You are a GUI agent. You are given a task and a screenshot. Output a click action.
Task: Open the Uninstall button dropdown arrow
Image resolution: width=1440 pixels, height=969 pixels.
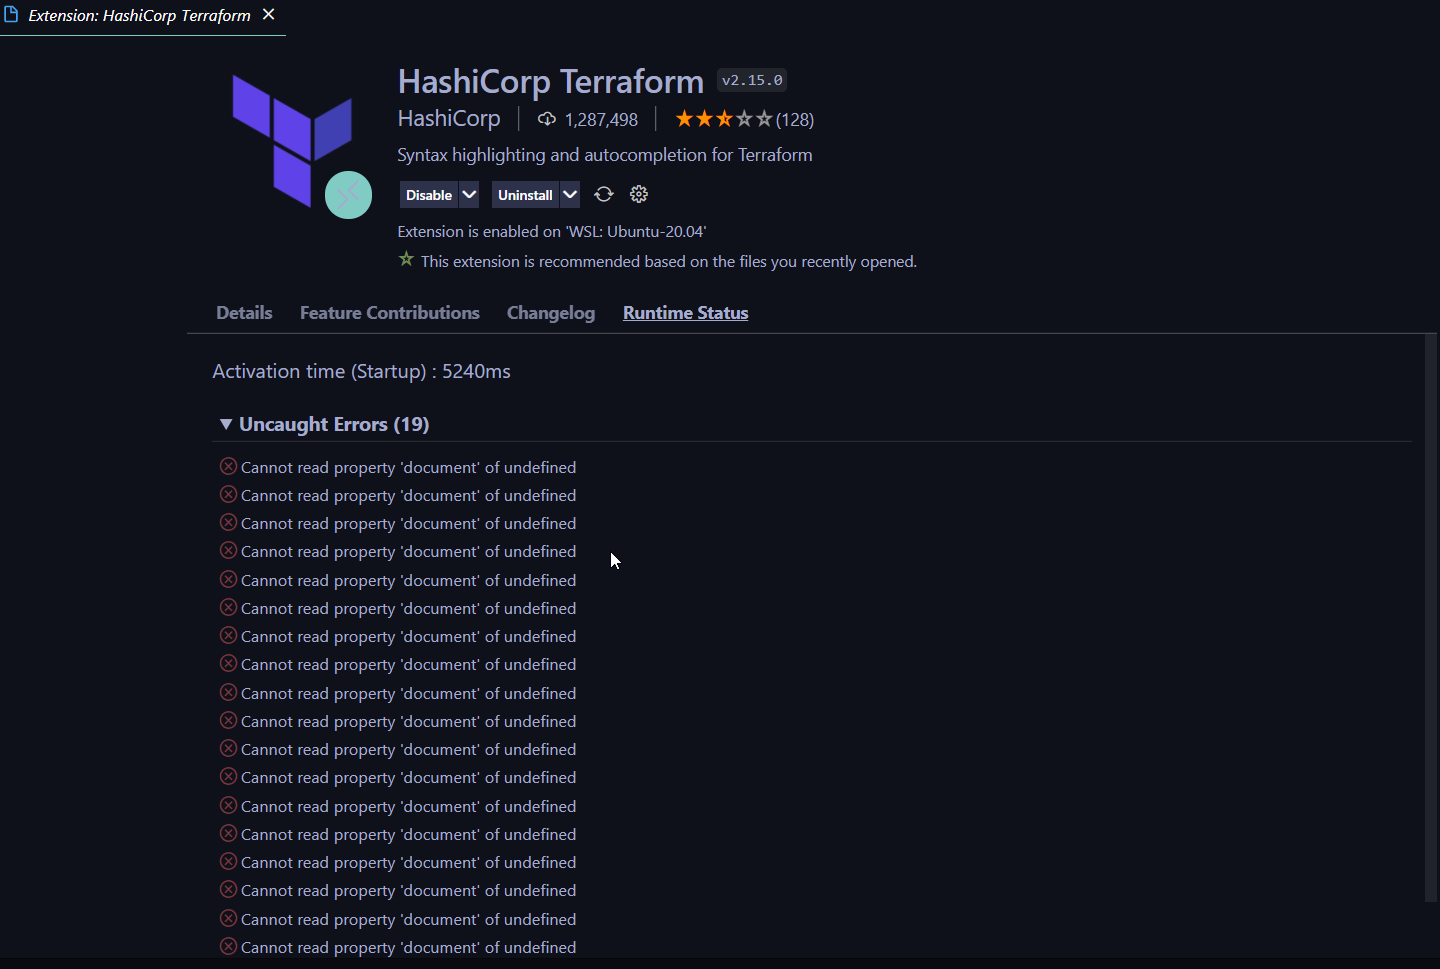pyautogui.click(x=569, y=194)
